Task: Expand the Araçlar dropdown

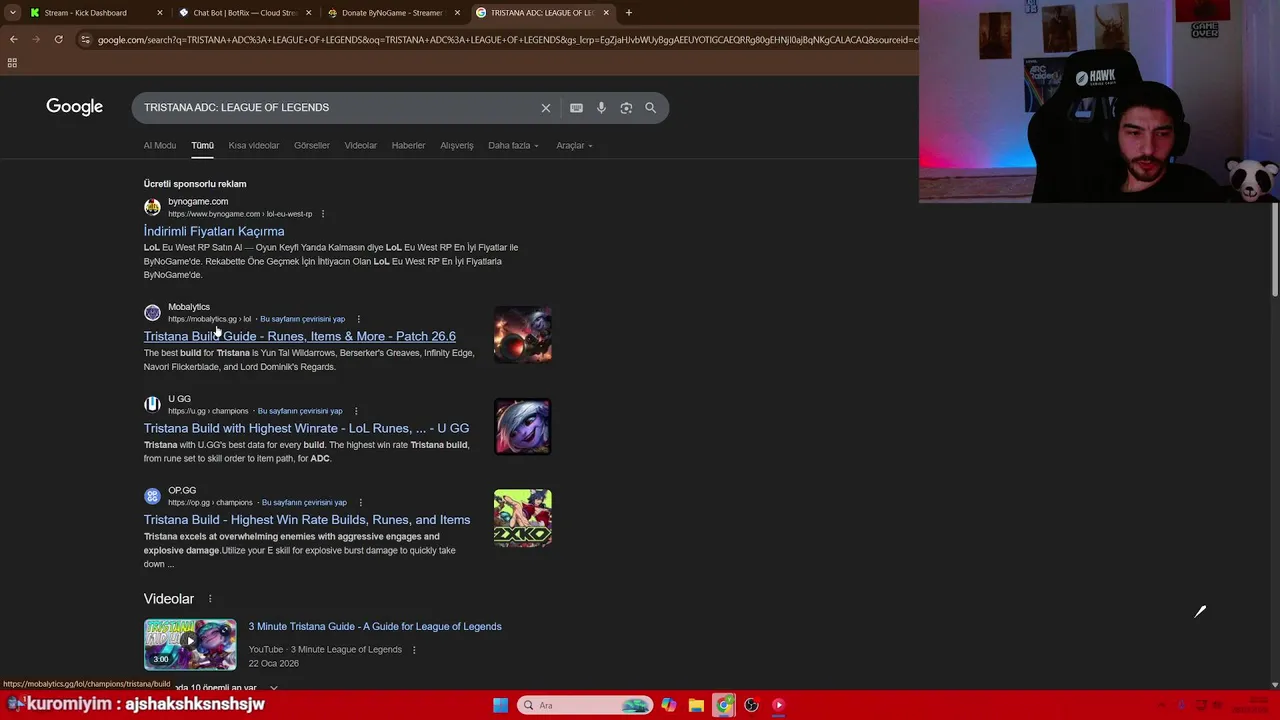Action: (574, 145)
